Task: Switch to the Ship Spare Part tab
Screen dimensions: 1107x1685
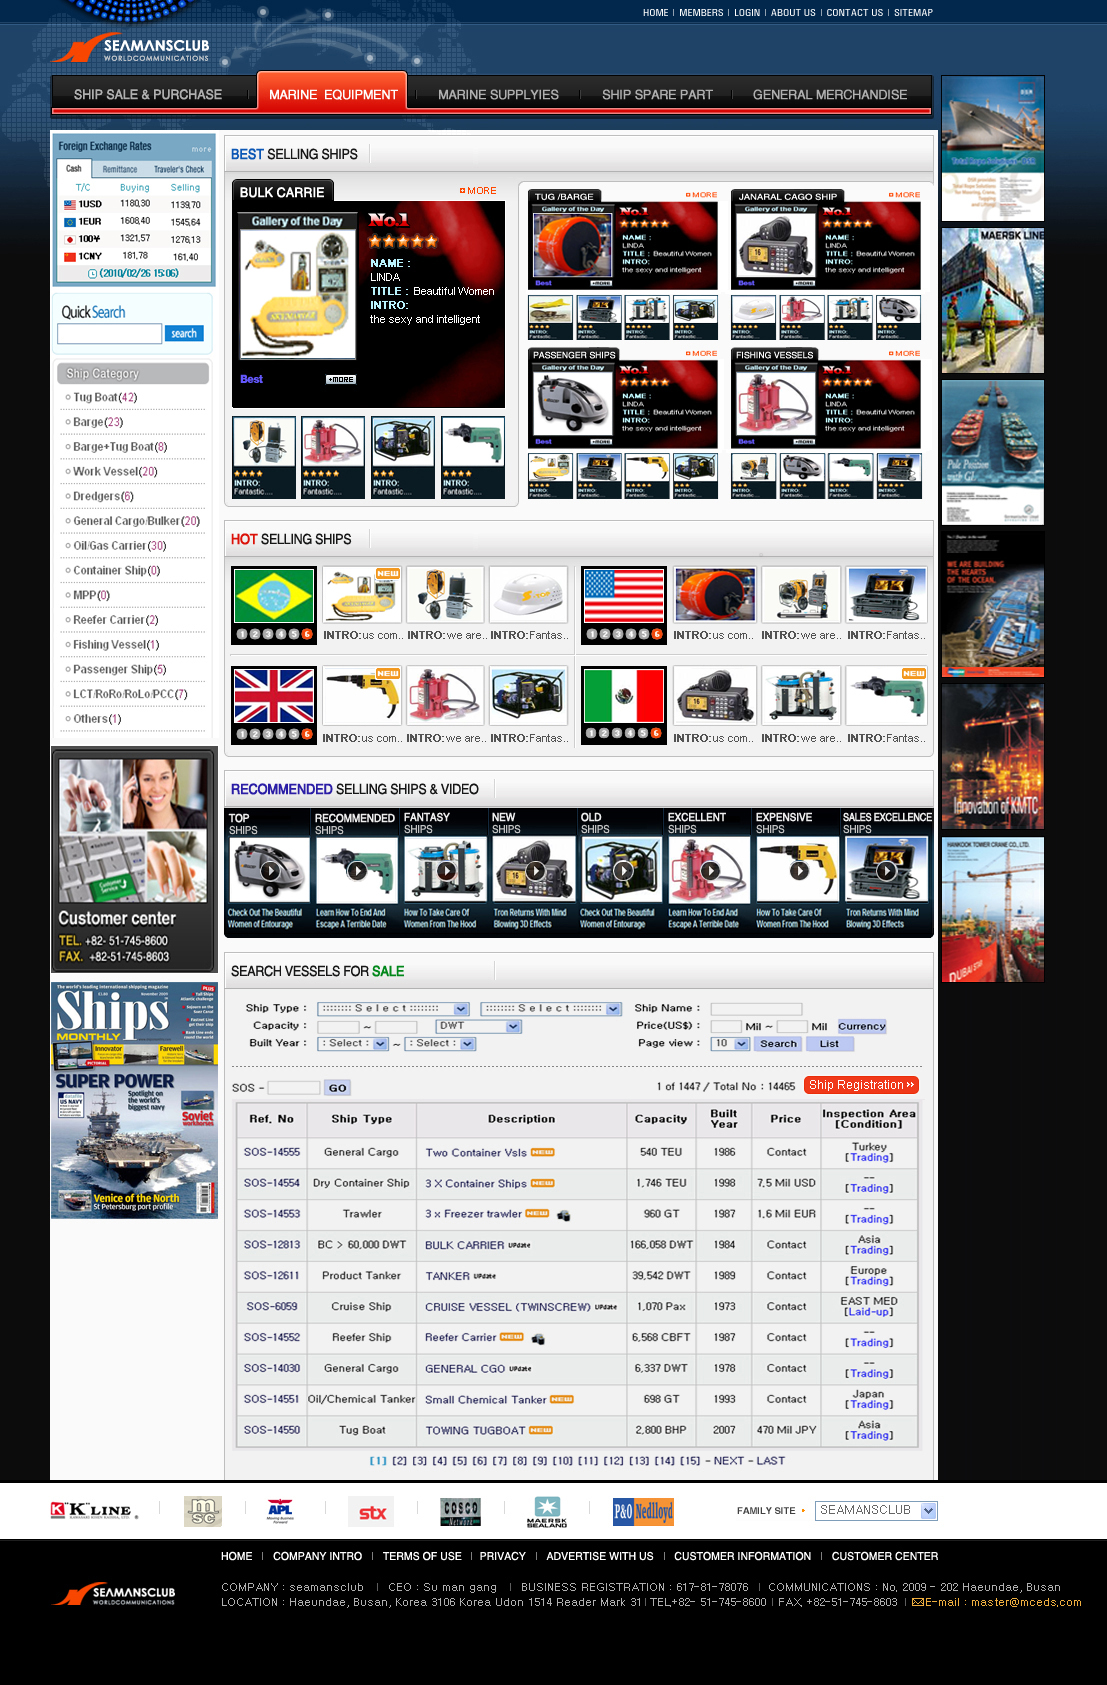Action: click(657, 95)
